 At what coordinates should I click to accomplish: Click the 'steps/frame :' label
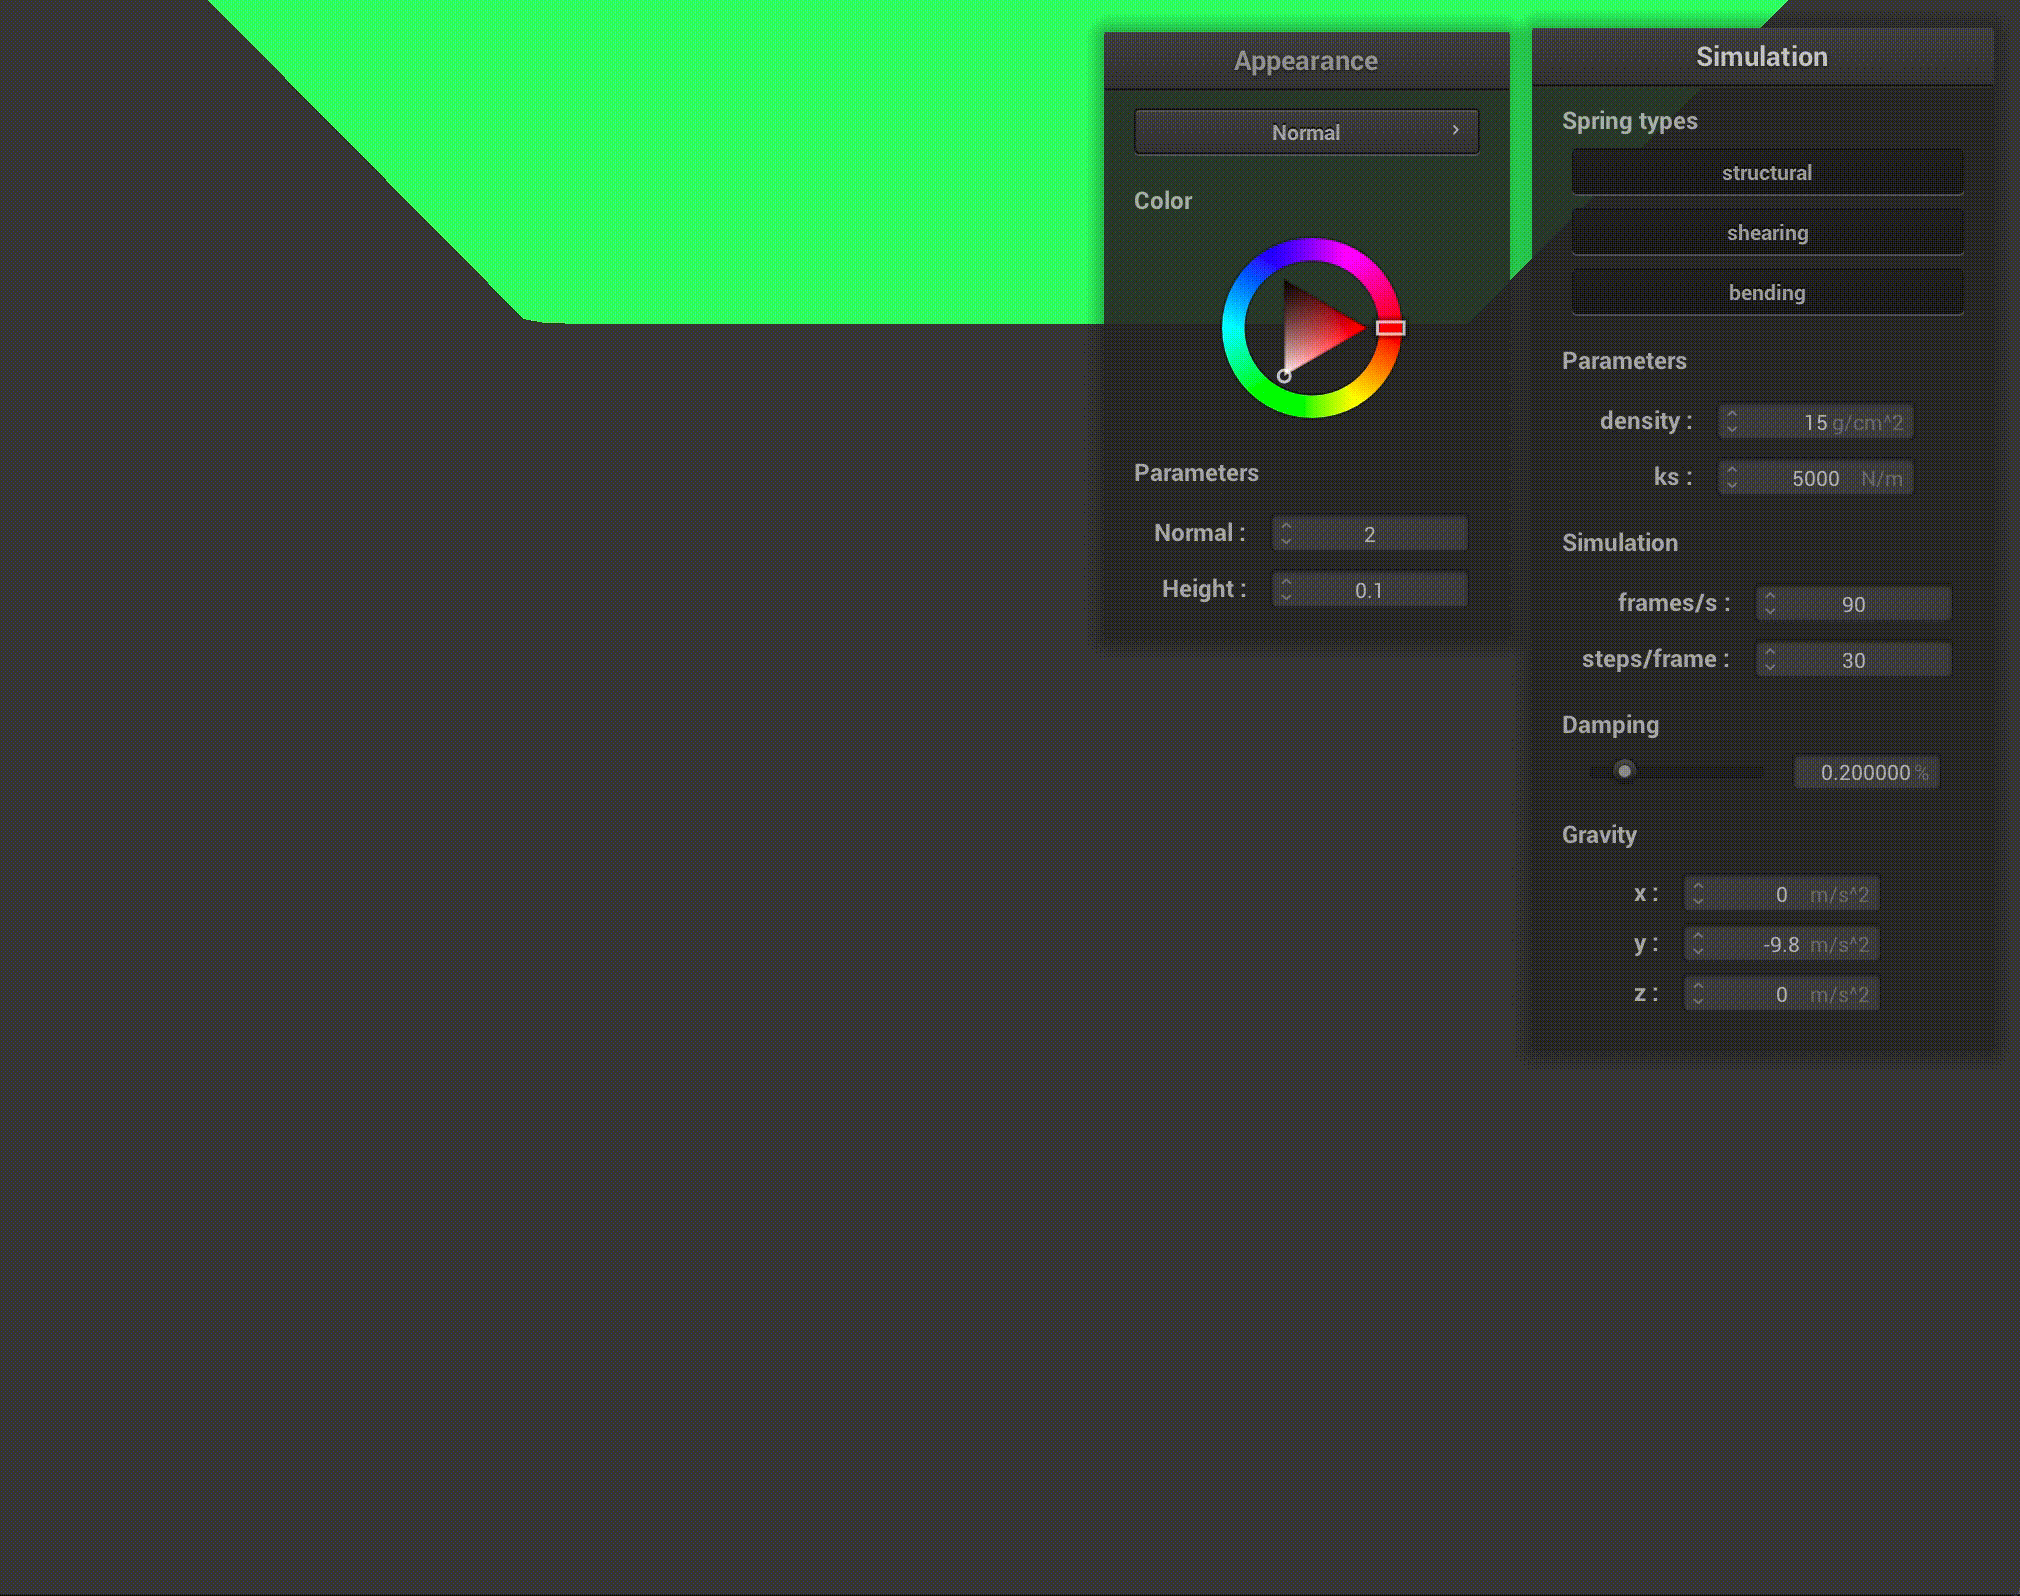(x=1655, y=659)
